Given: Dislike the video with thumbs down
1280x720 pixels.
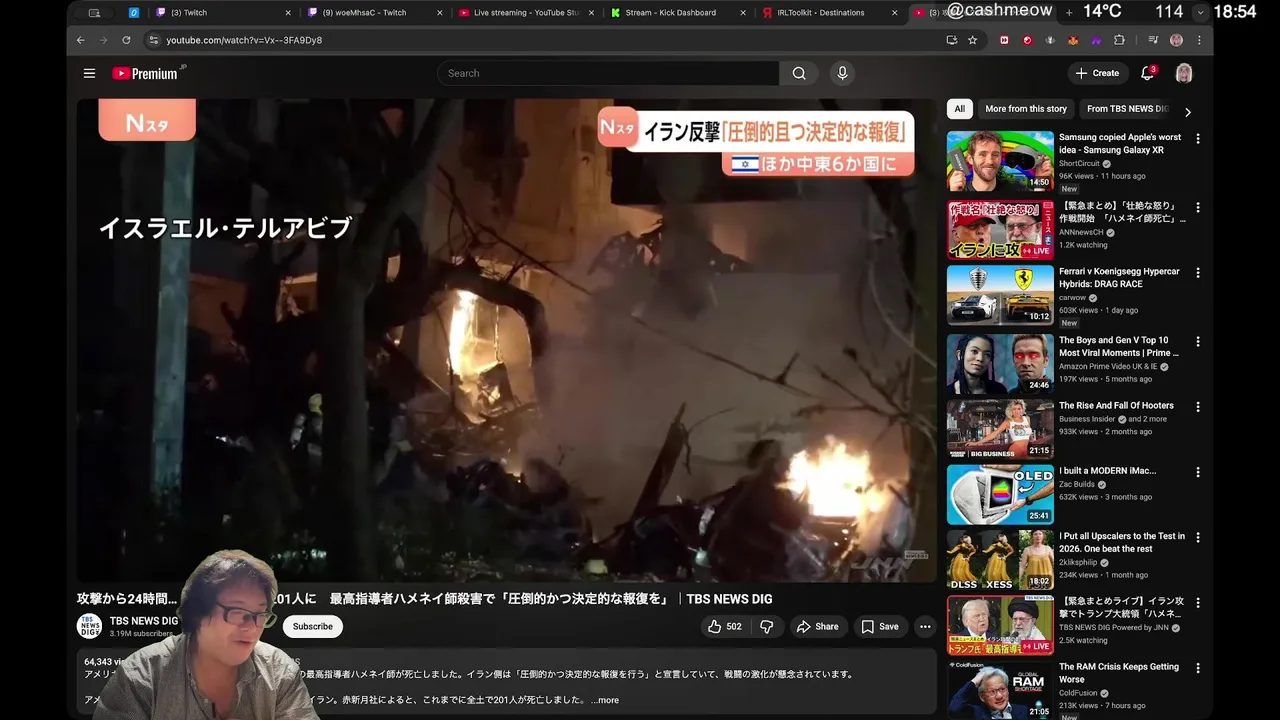Looking at the screenshot, I should click(767, 627).
